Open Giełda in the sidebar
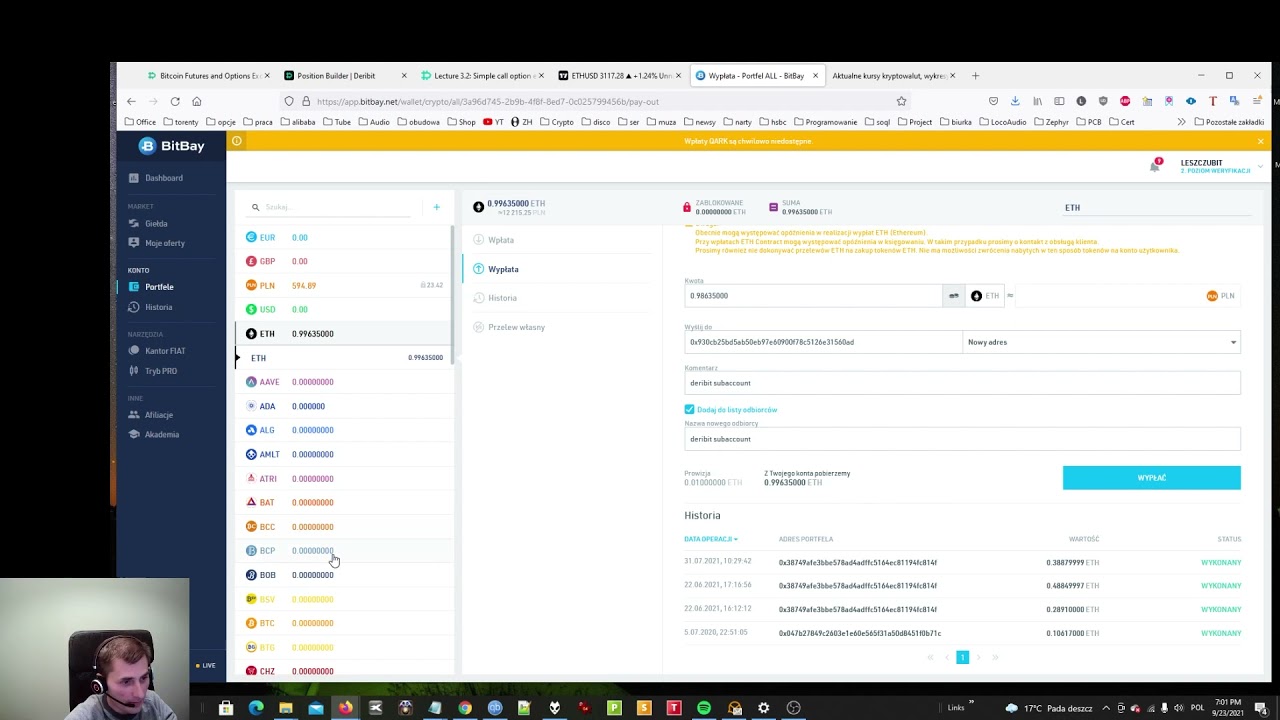Image resolution: width=1280 pixels, height=720 pixels. (148, 224)
